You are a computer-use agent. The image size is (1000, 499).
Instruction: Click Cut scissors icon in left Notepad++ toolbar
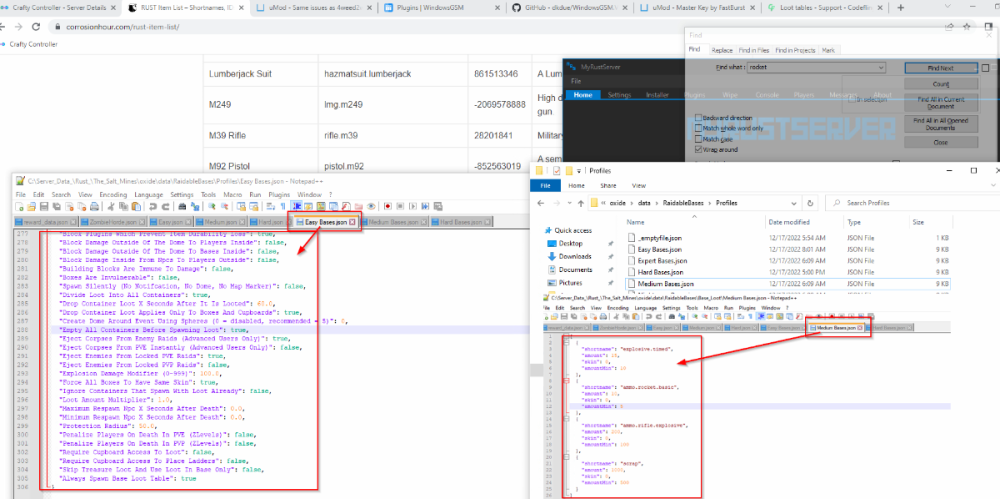point(110,206)
